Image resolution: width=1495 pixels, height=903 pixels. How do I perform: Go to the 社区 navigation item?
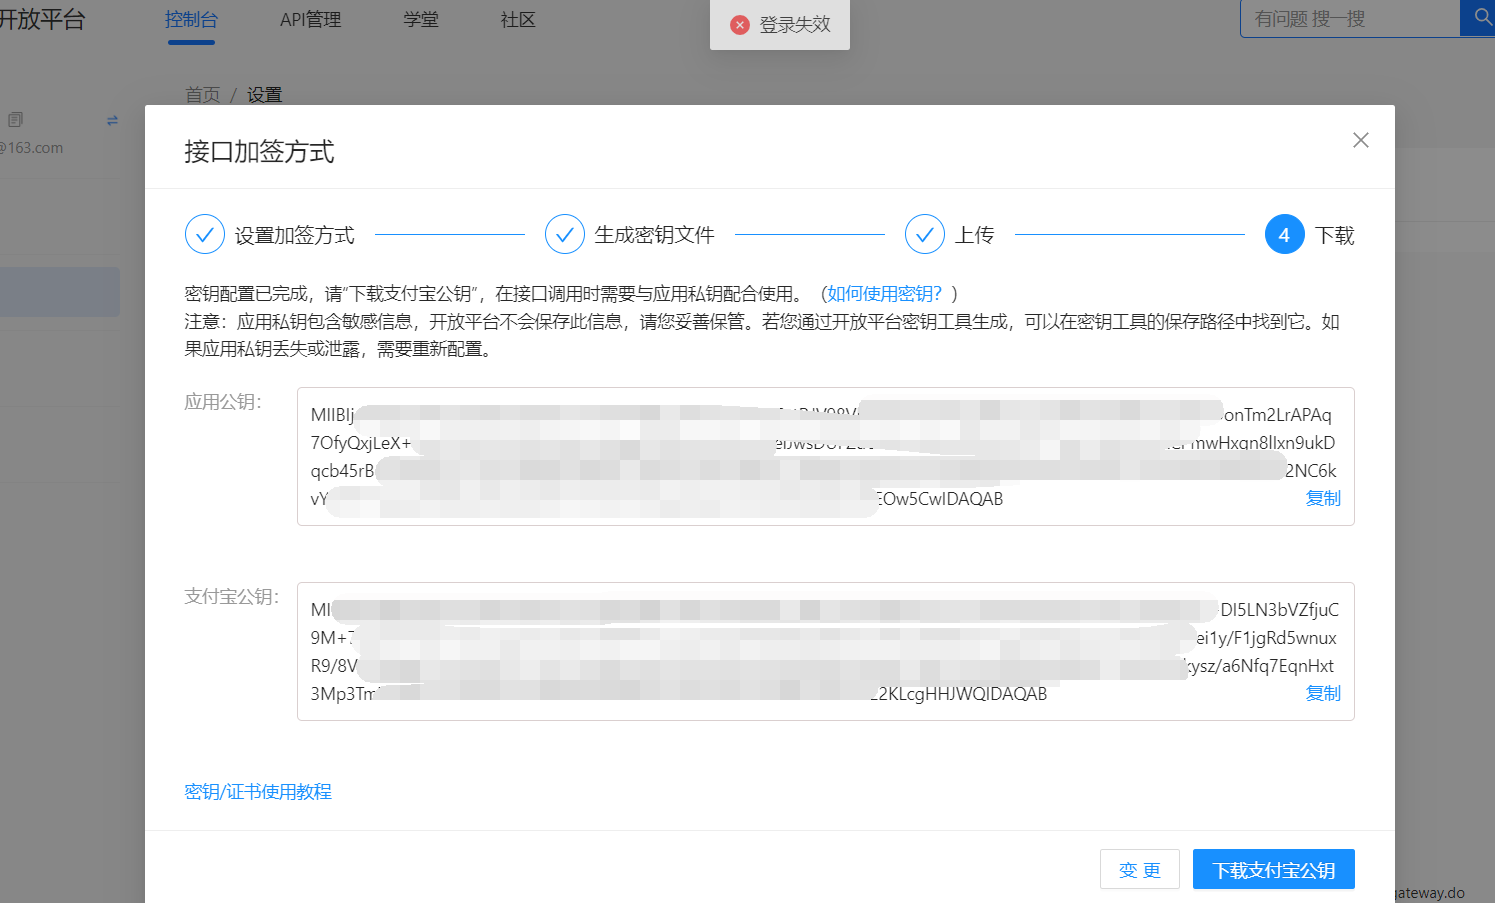point(518,20)
